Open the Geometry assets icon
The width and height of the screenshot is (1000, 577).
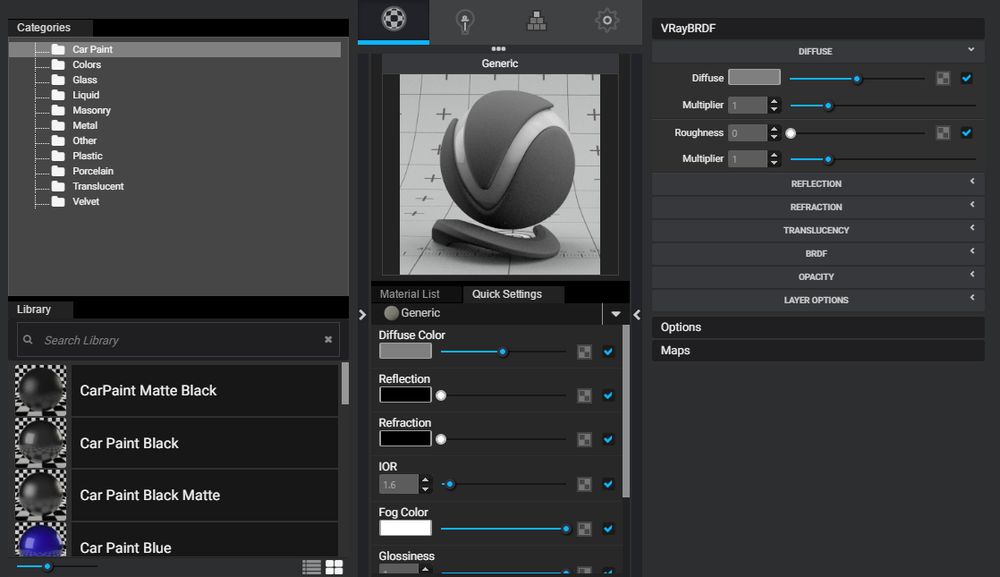535,20
